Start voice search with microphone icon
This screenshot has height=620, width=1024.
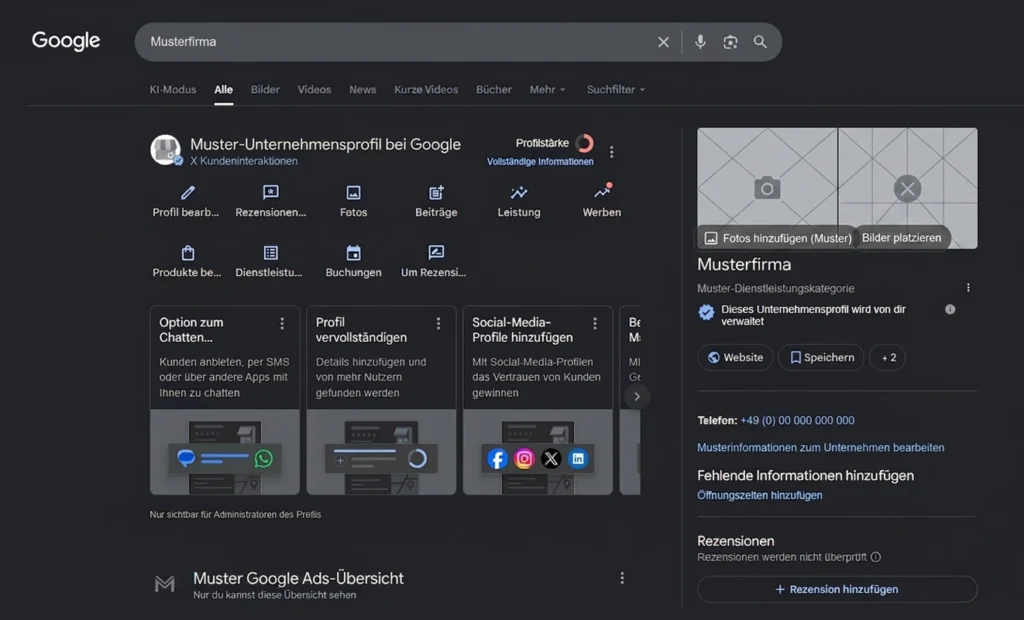(x=700, y=42)
